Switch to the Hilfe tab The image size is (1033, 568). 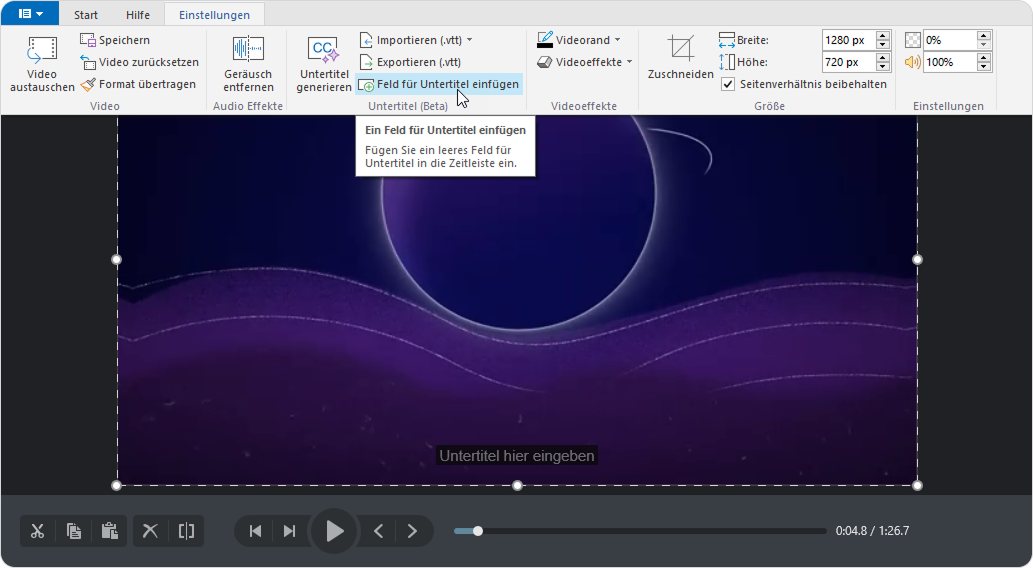(138, 14)
